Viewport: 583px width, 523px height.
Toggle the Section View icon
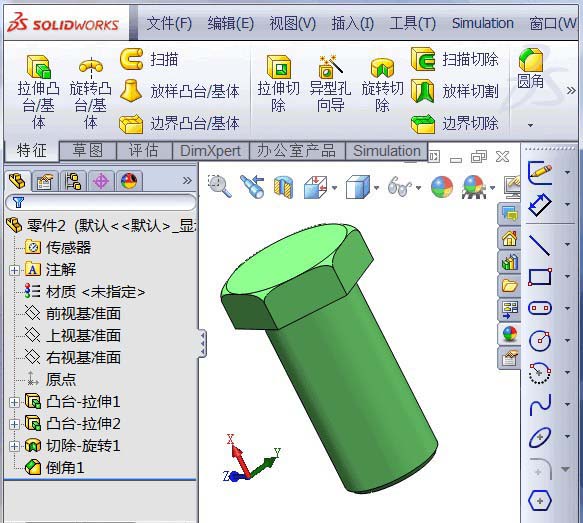(283, 187)
